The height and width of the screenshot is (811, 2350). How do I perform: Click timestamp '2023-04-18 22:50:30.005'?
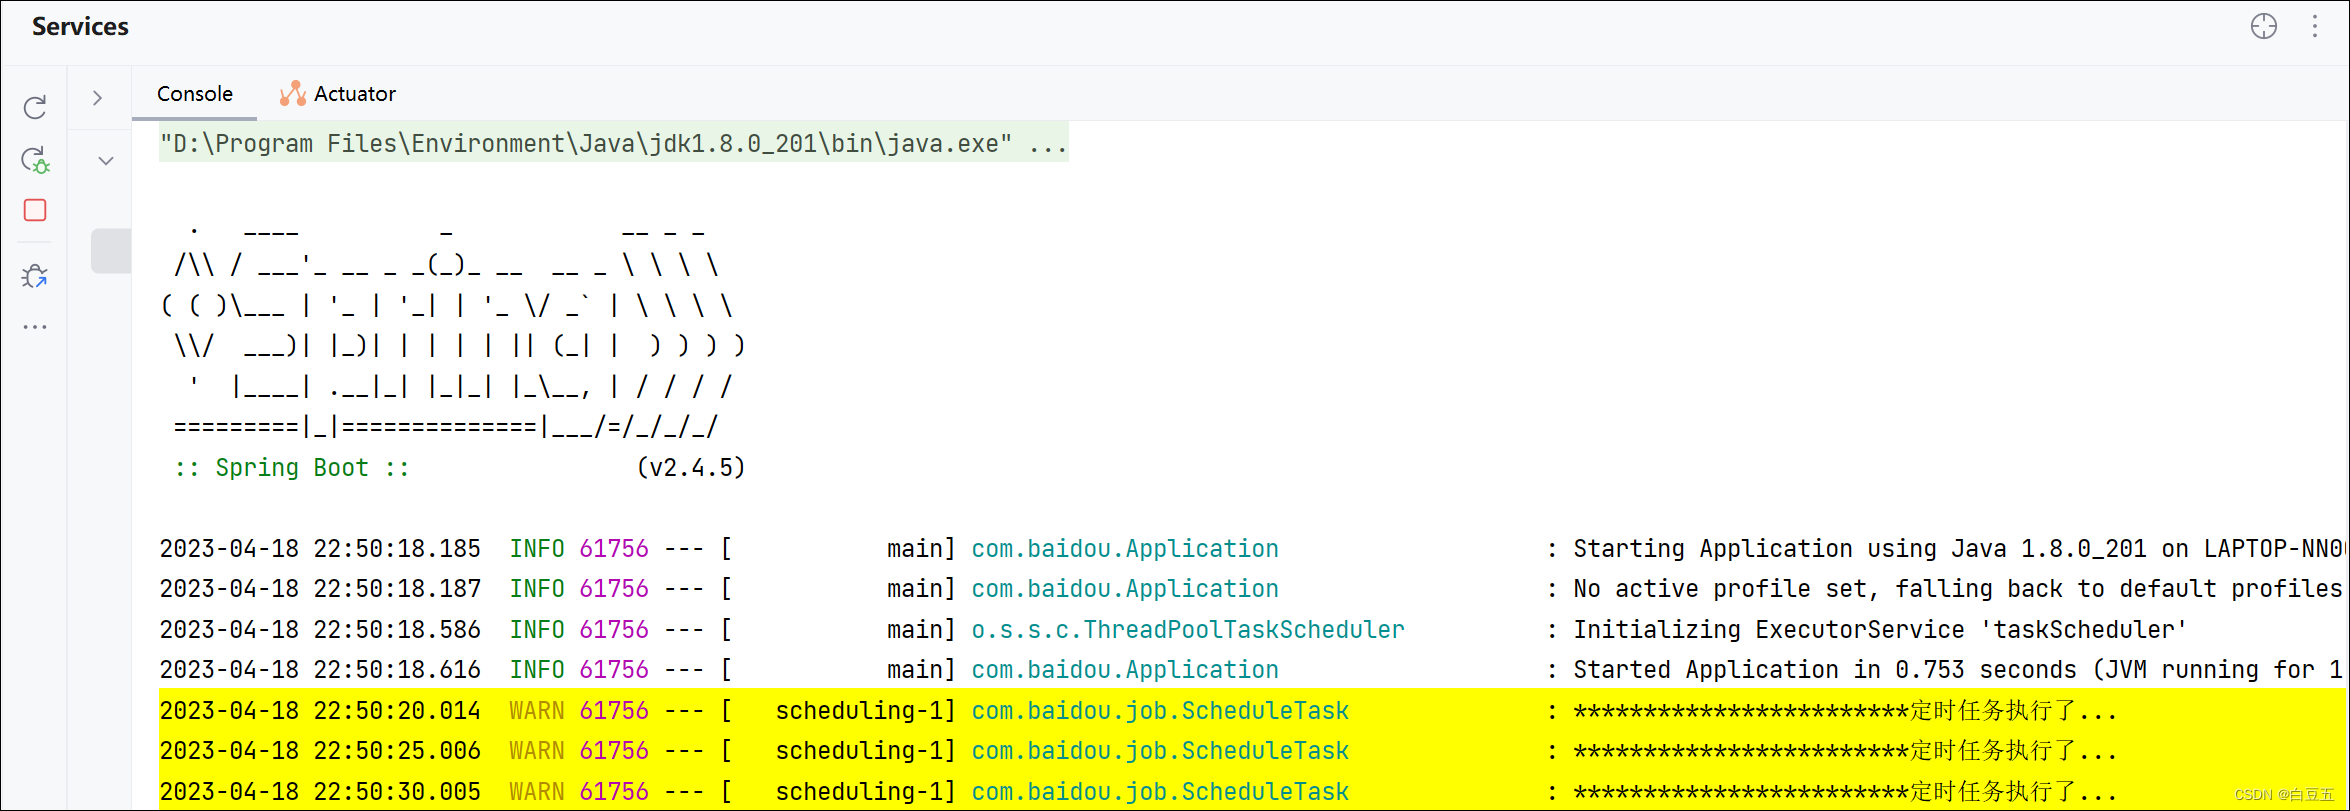320,792
